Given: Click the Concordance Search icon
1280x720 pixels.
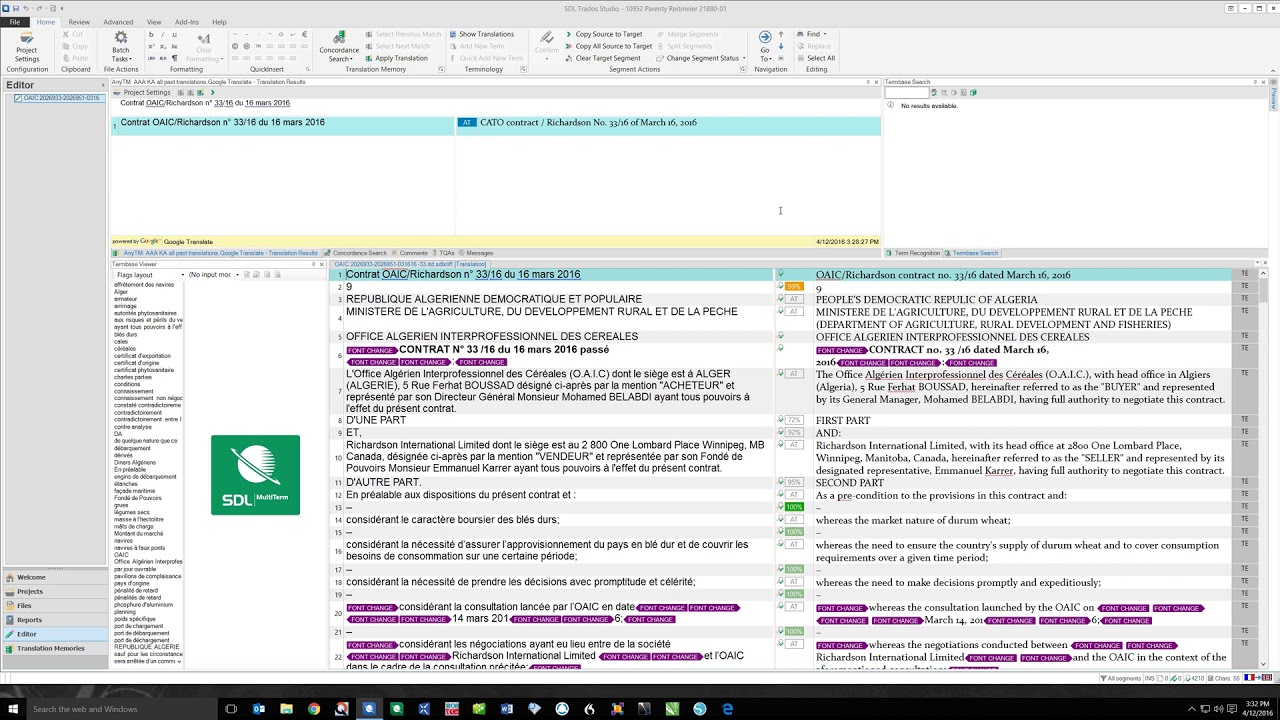Looking at the screenshot, I should [x=339, y=38].
